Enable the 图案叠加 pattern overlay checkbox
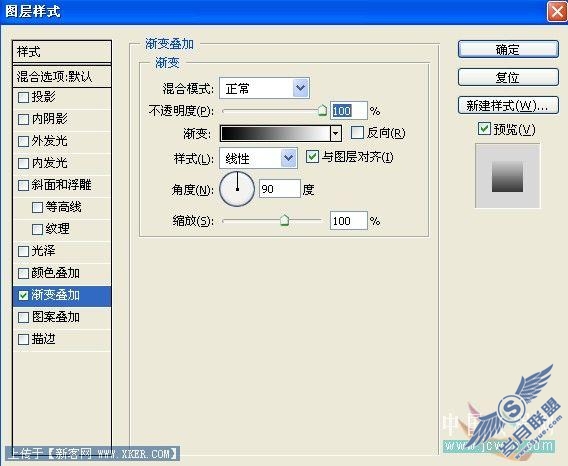This screenshot has width=568, height=466. coord(24,317)
